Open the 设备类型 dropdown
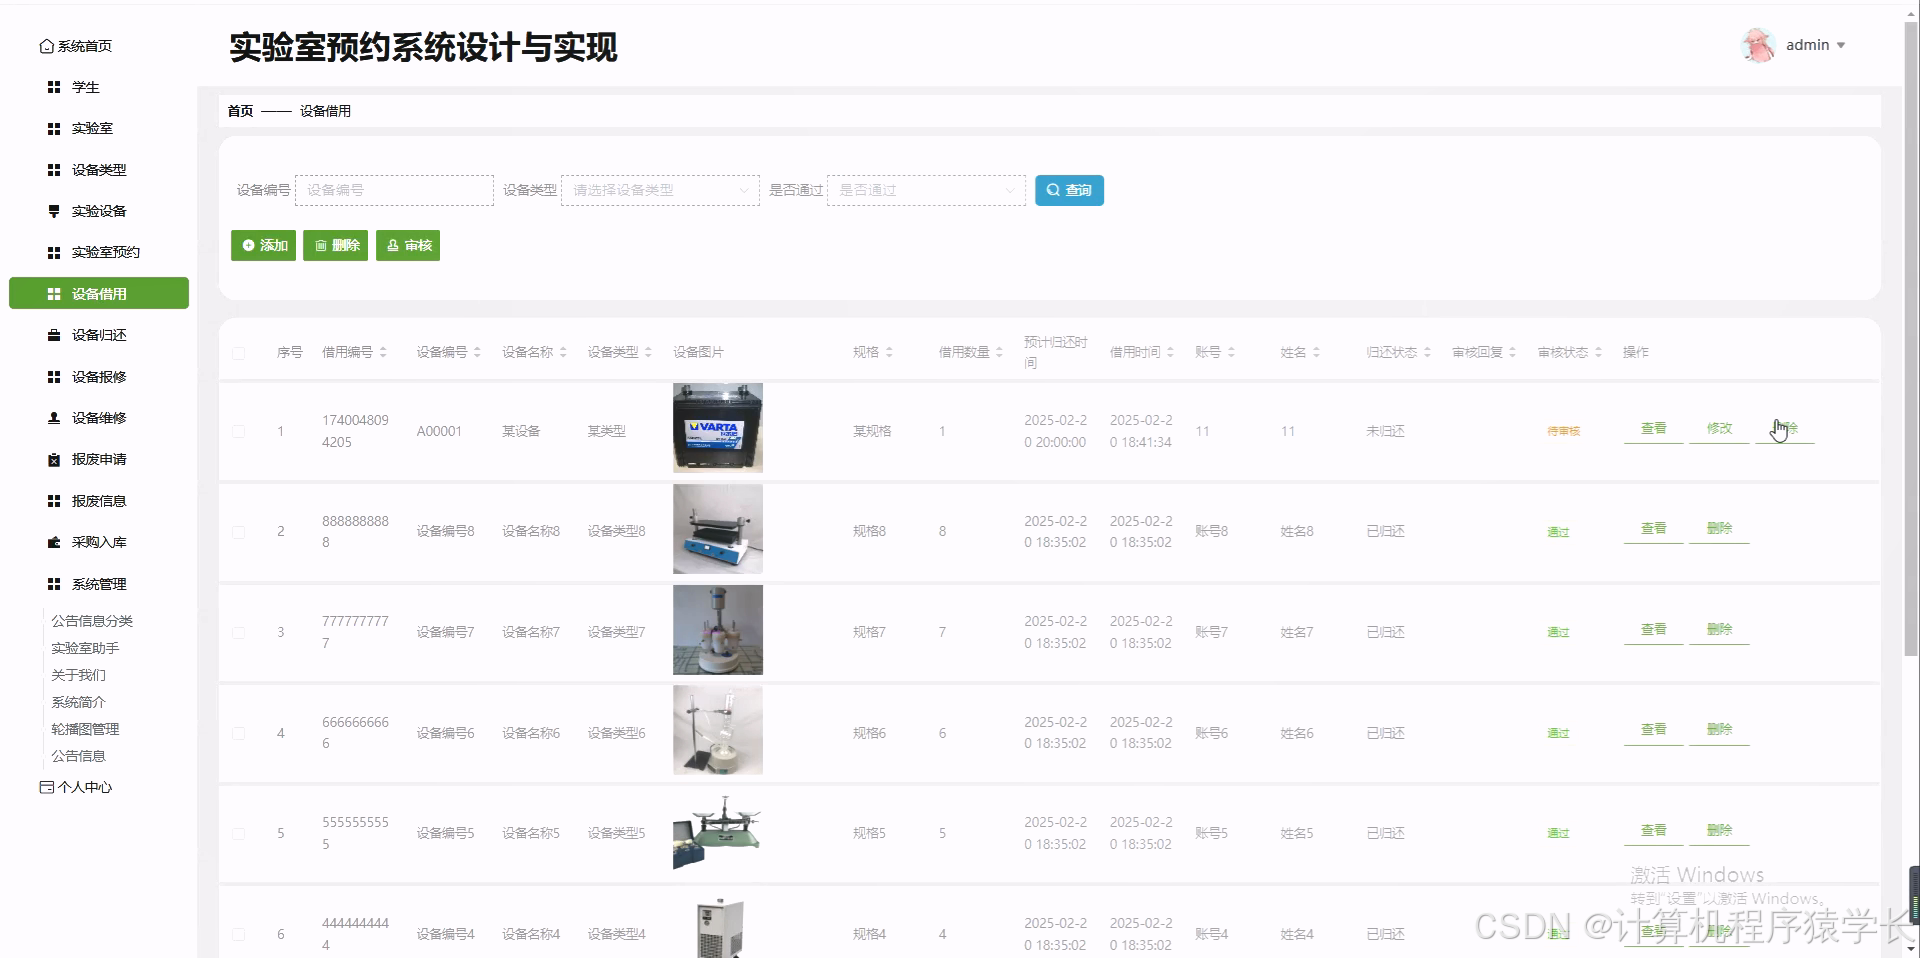 [x=658, y=190]
